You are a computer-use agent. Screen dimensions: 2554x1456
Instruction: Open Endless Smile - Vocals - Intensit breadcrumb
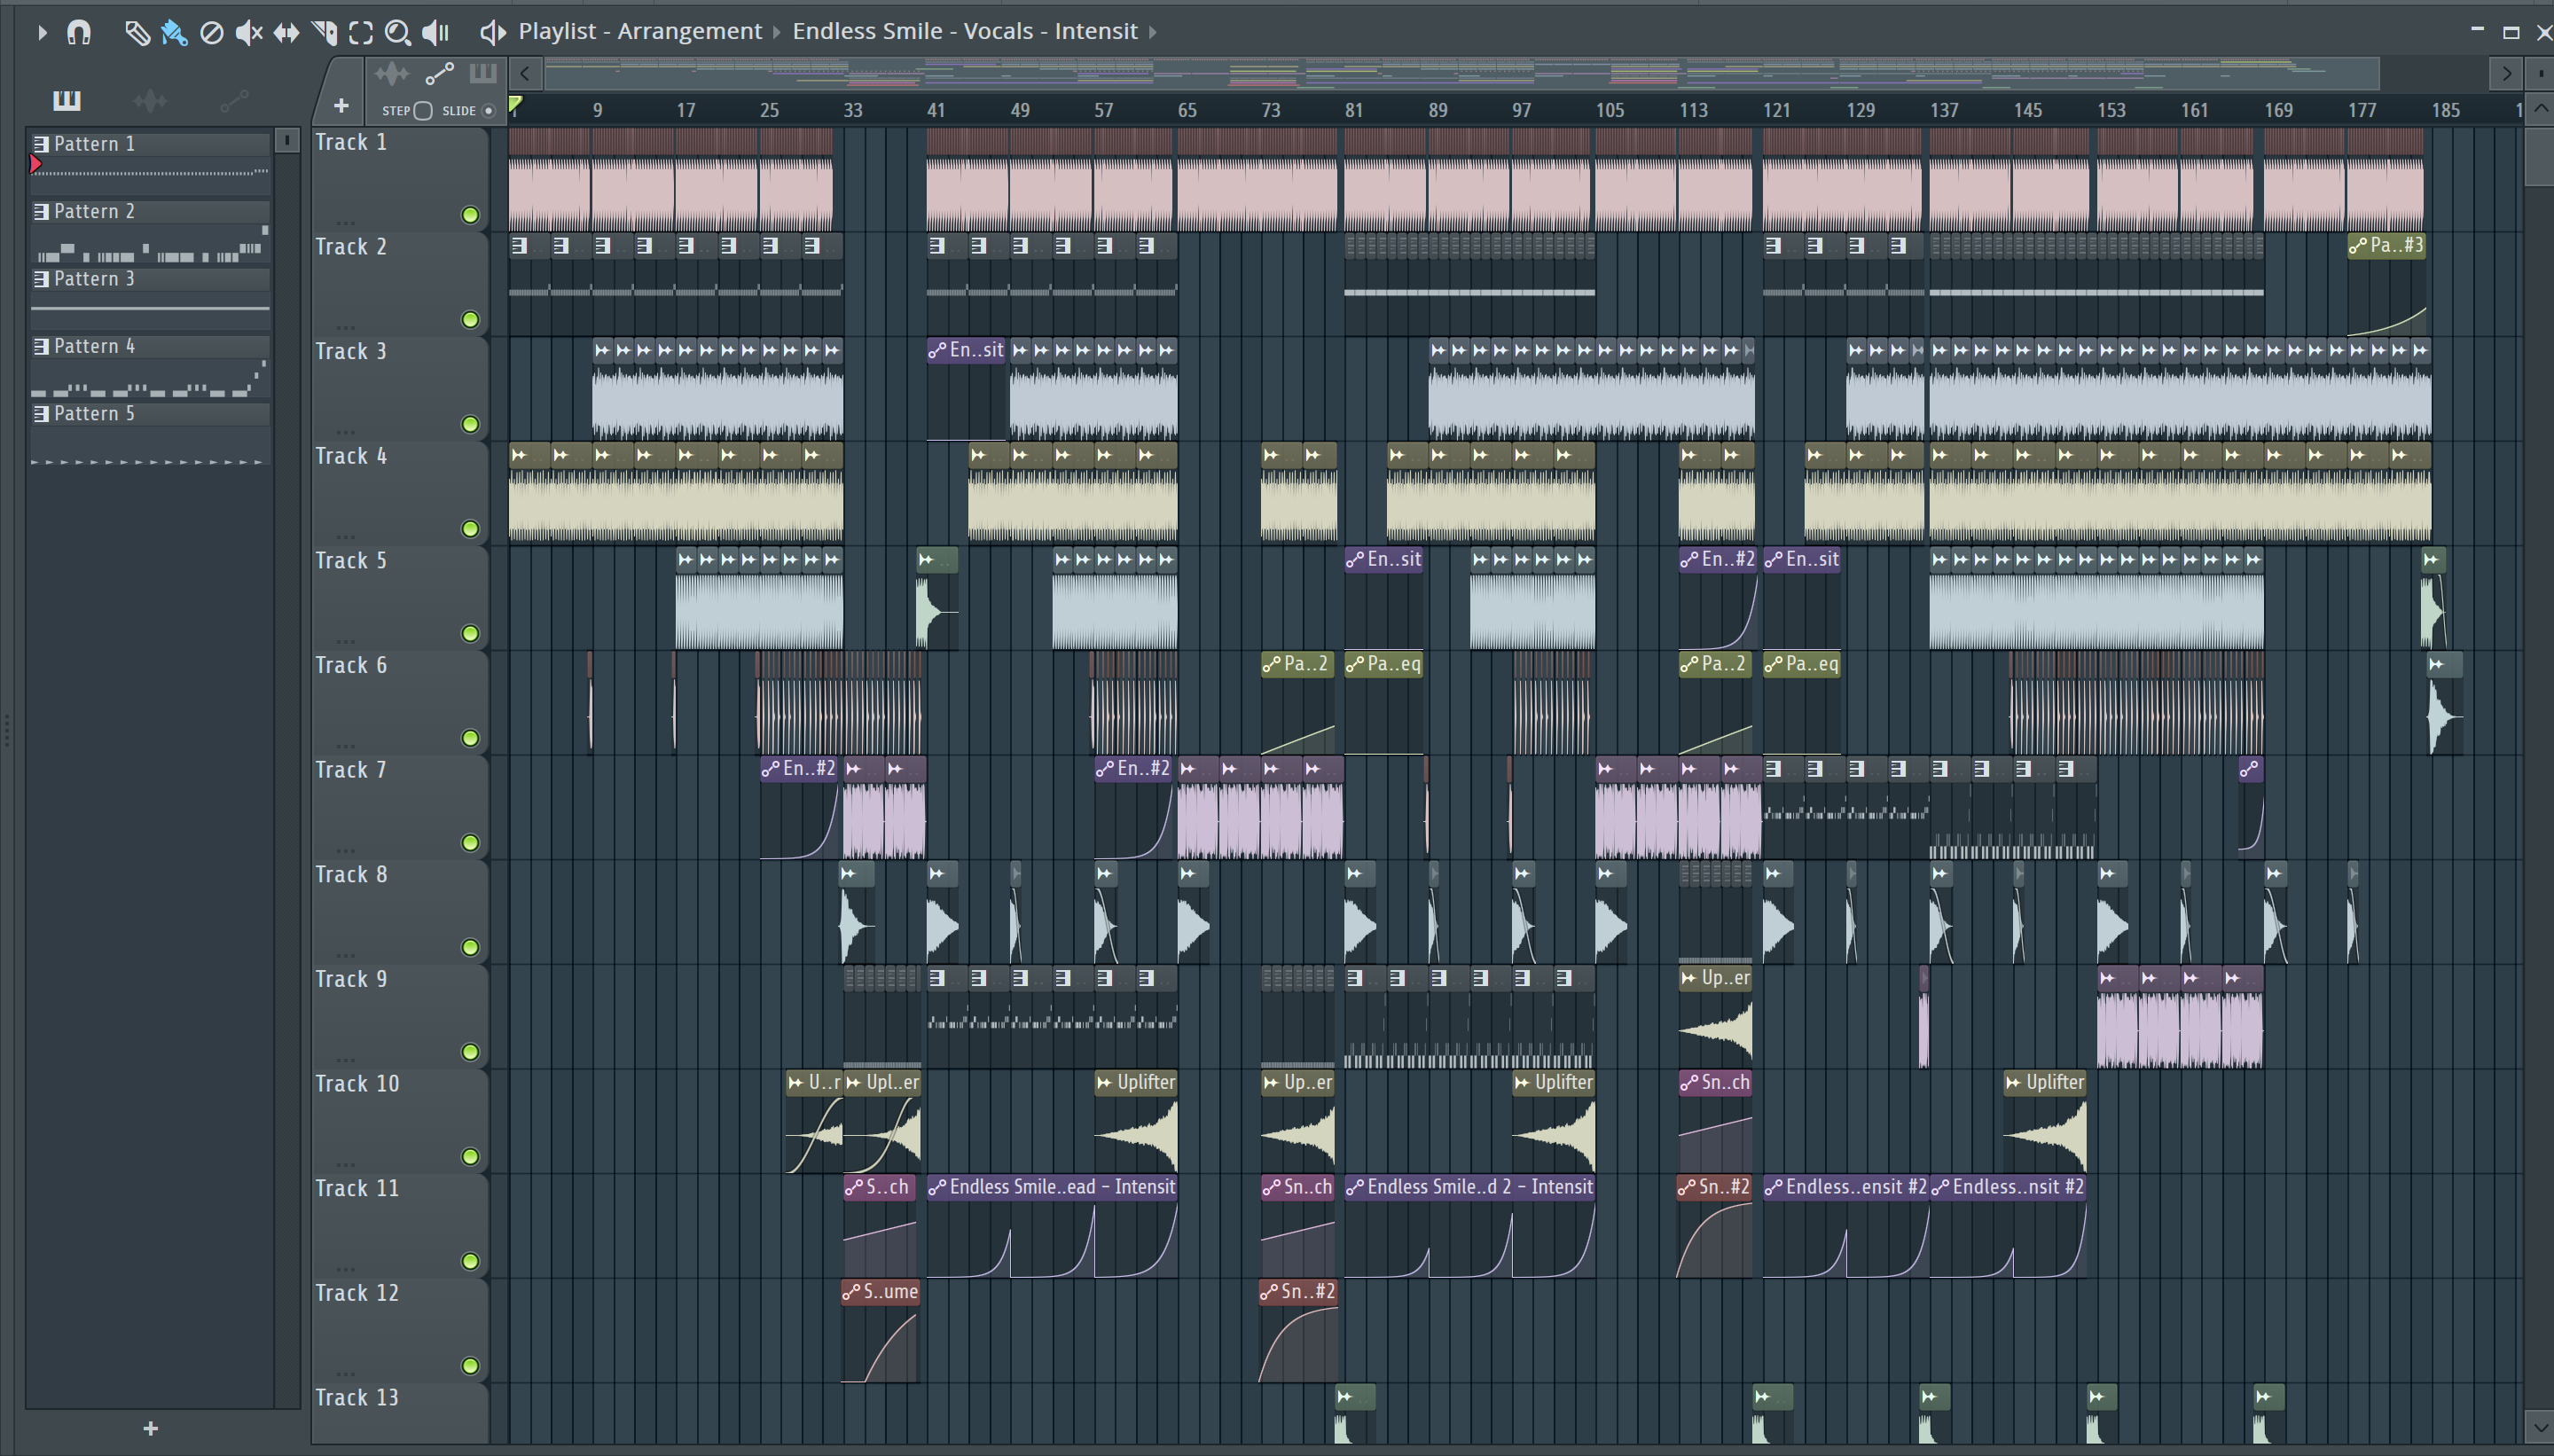pos(965,31)
